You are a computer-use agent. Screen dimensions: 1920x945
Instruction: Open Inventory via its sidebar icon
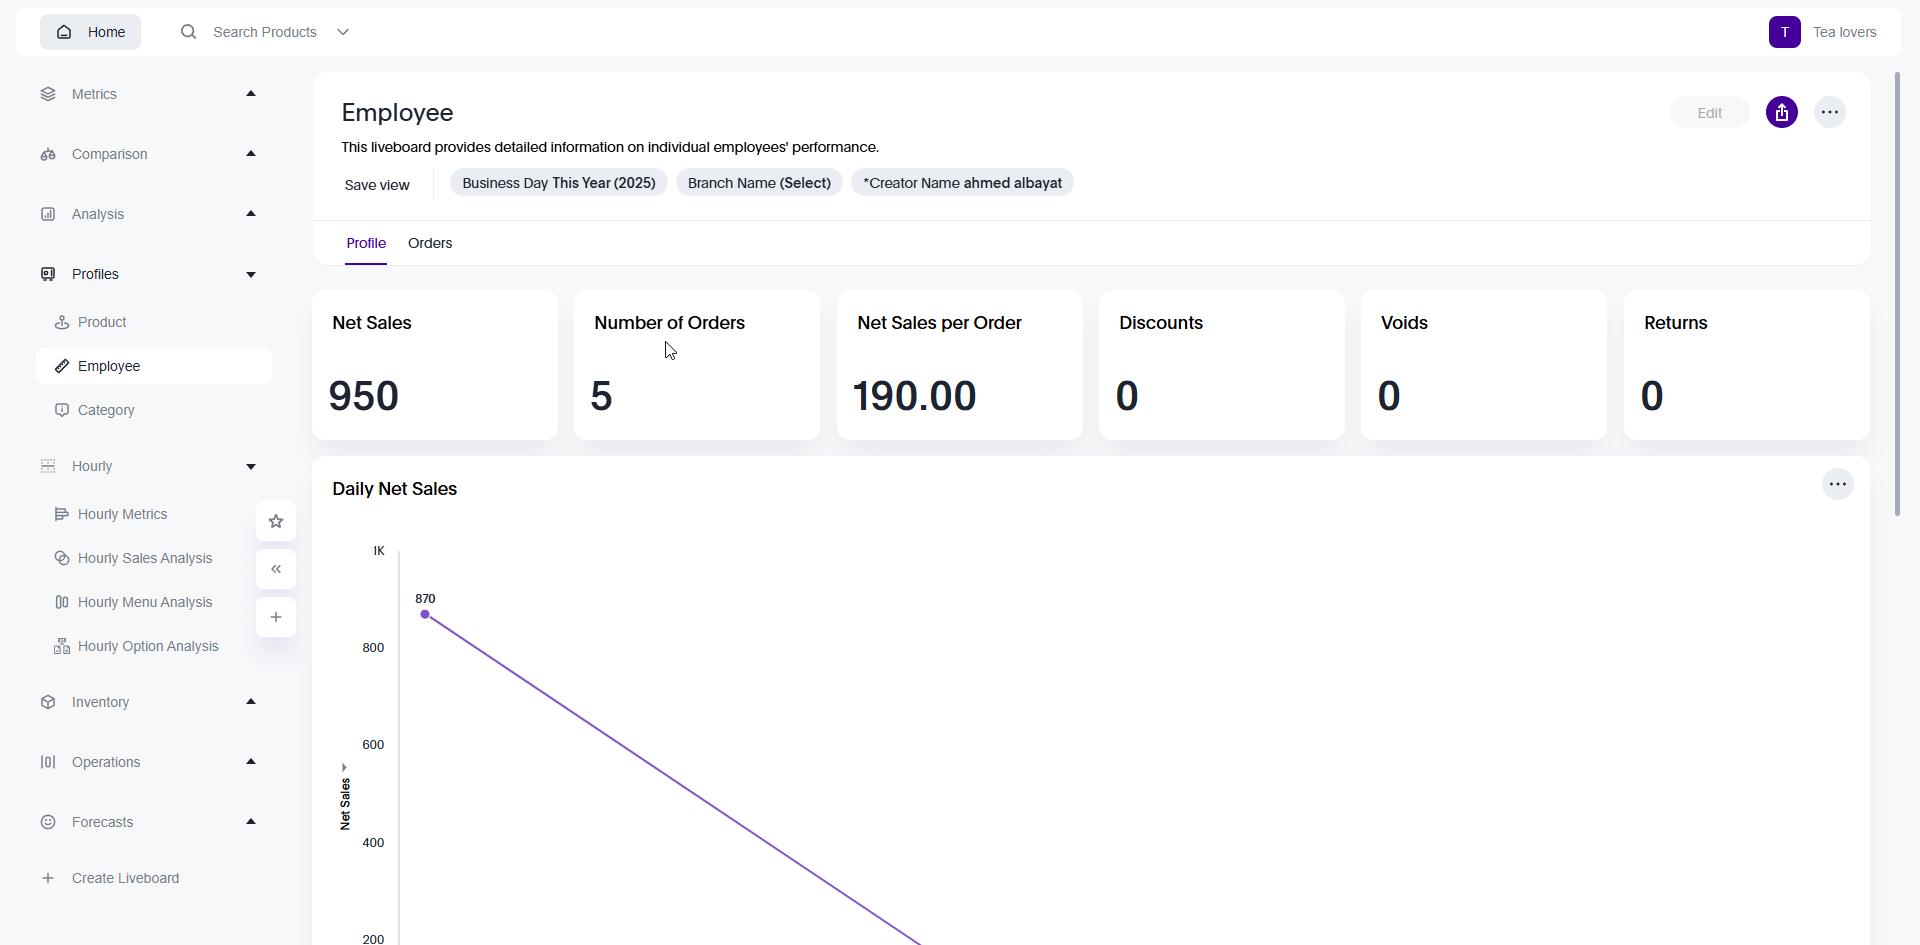[48, 702]
